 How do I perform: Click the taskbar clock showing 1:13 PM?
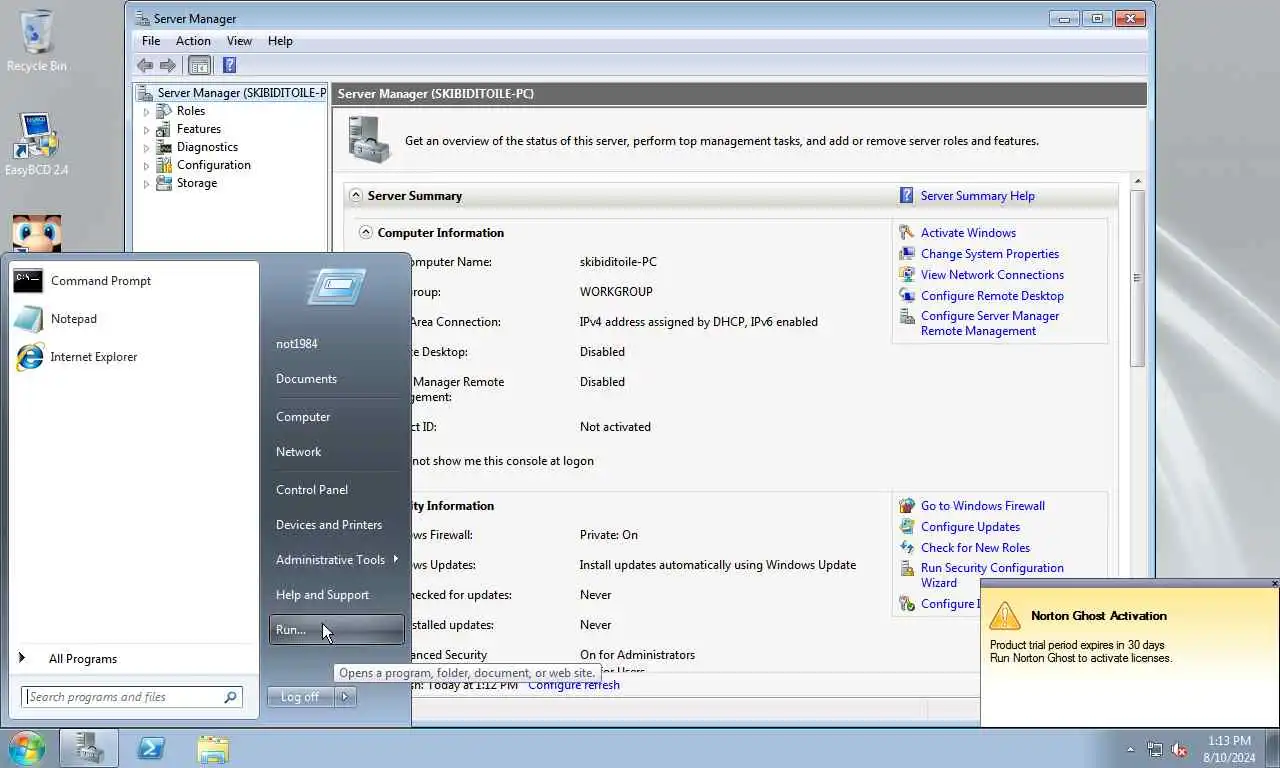click(1229, 749)
